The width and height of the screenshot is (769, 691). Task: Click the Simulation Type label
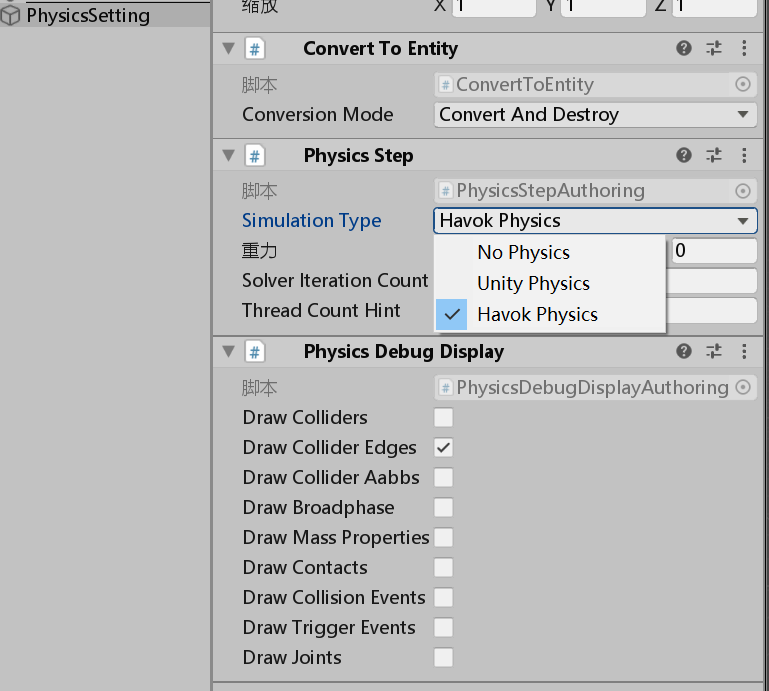(x=311, y=221)
